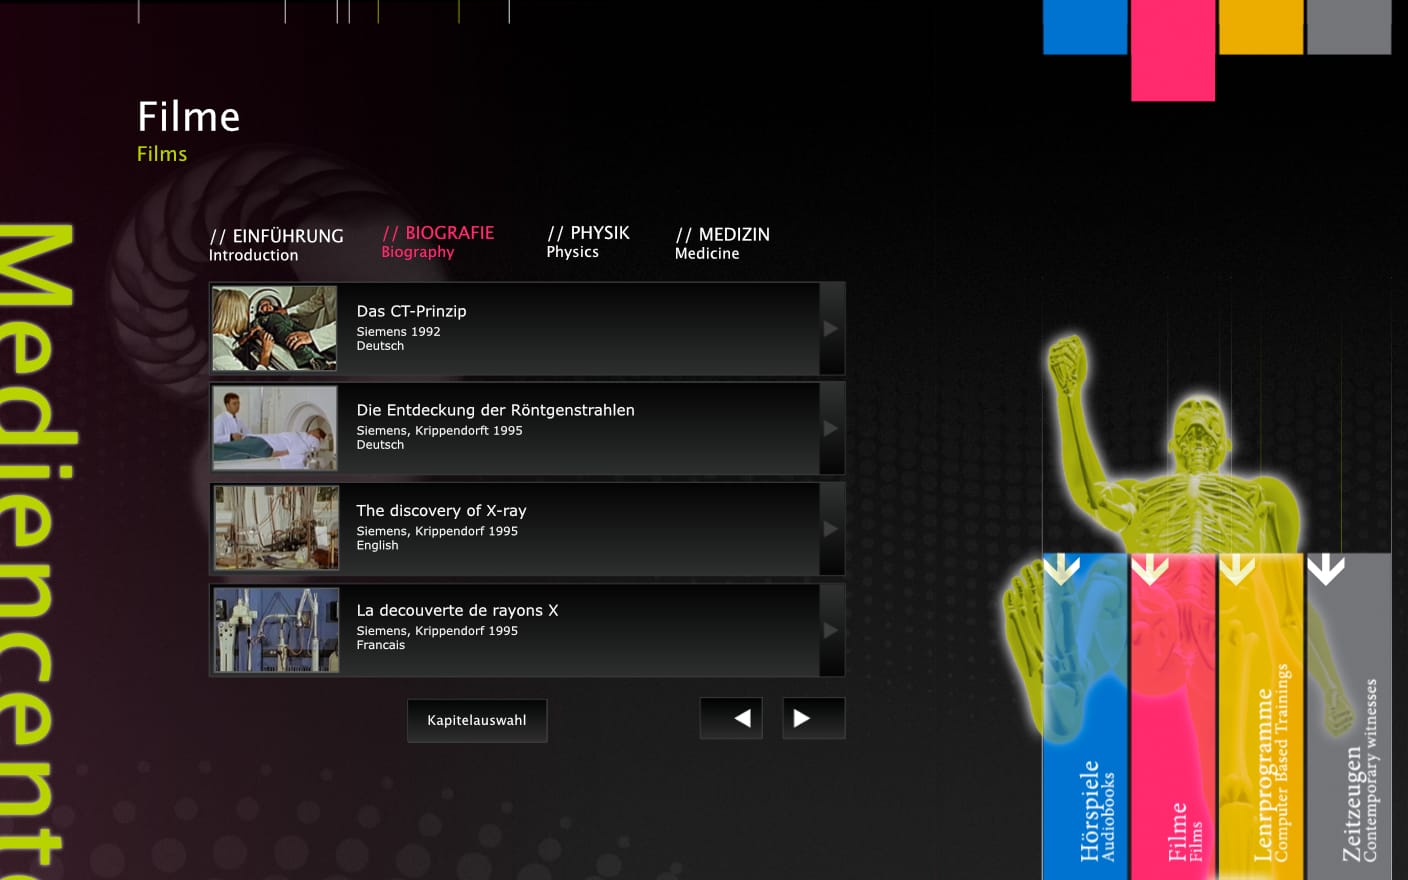Select blue color block at top

coord(1085,27)
